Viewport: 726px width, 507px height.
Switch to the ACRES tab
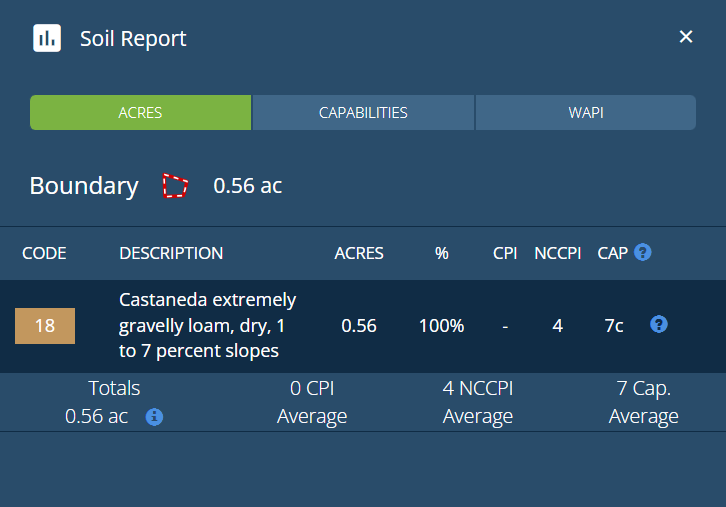[140, 113]
